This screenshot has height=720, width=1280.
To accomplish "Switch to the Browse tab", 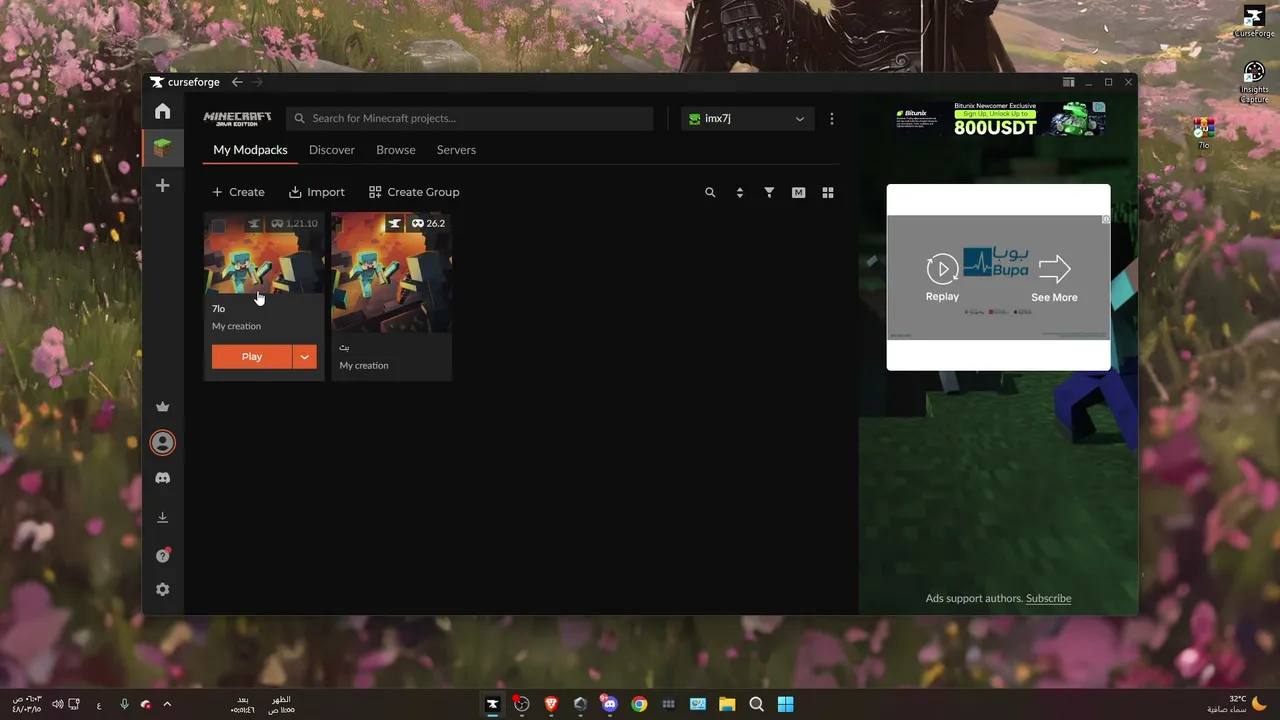I will click(x=396, y=150).
